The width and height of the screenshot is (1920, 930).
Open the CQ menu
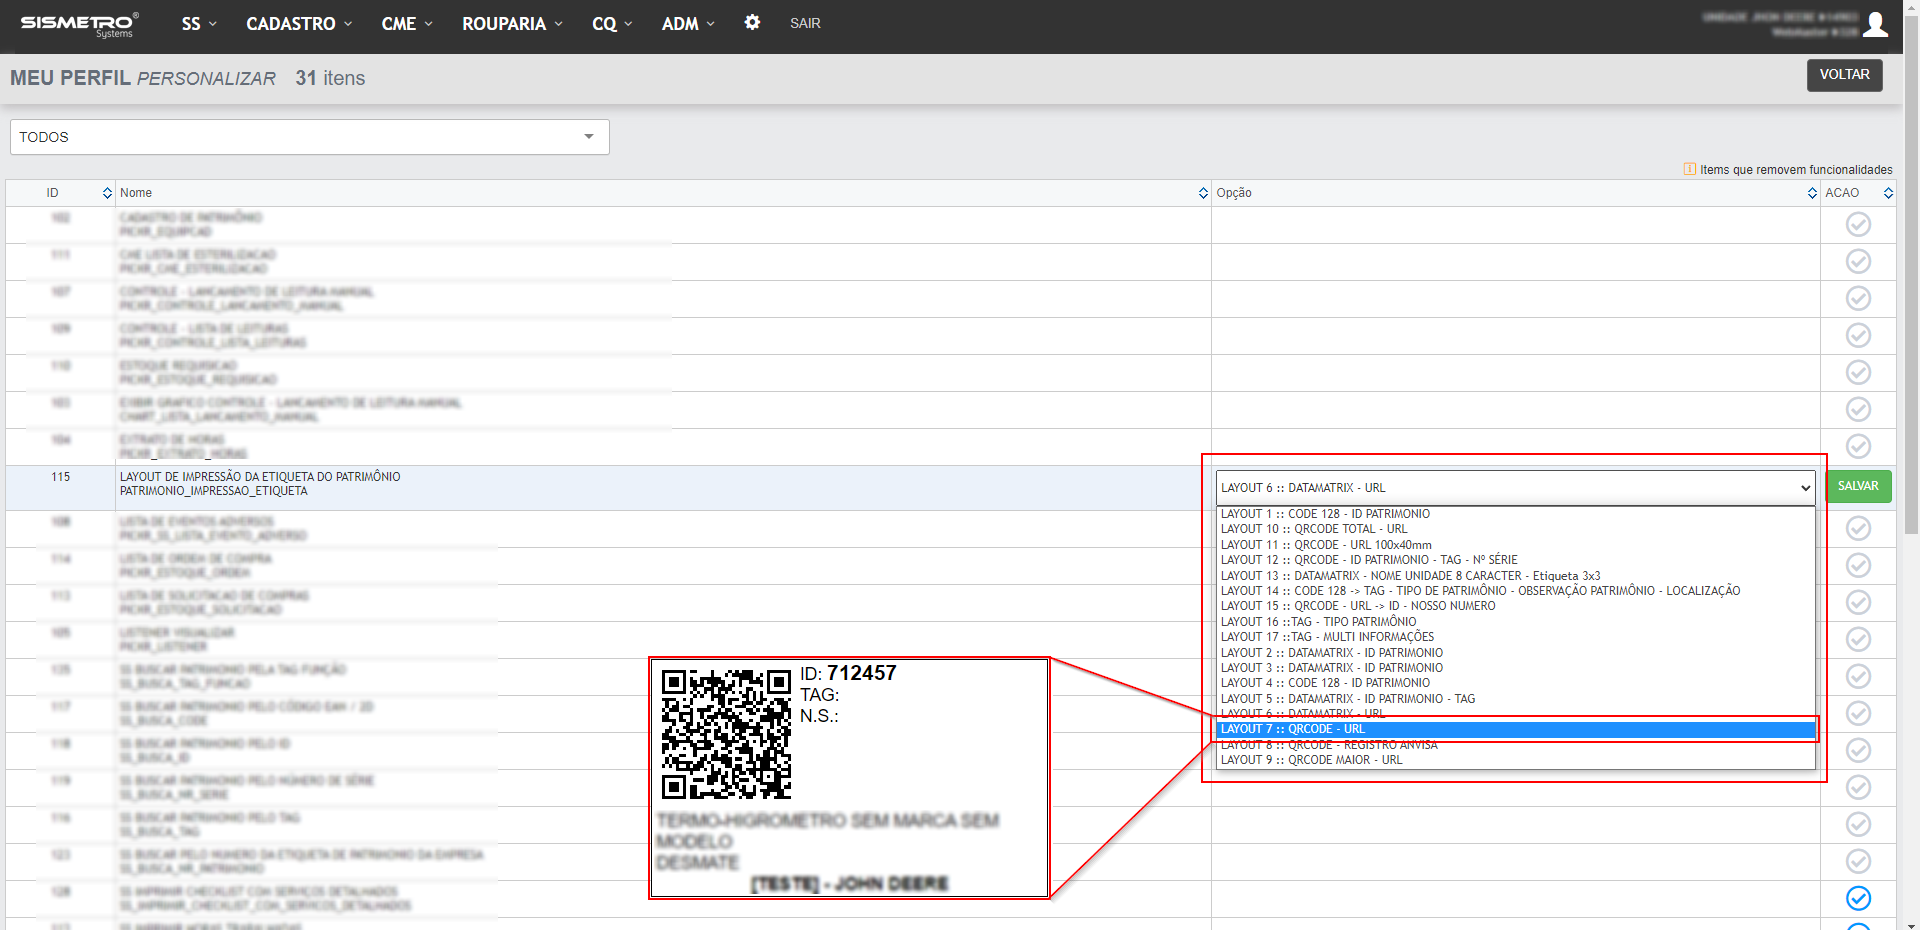pos(612,23)
